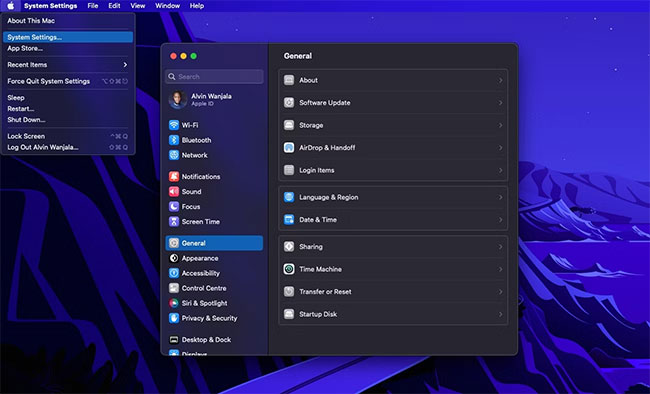
Task: Click the Bluetooth sidebar icon
Action: (174, 140)
